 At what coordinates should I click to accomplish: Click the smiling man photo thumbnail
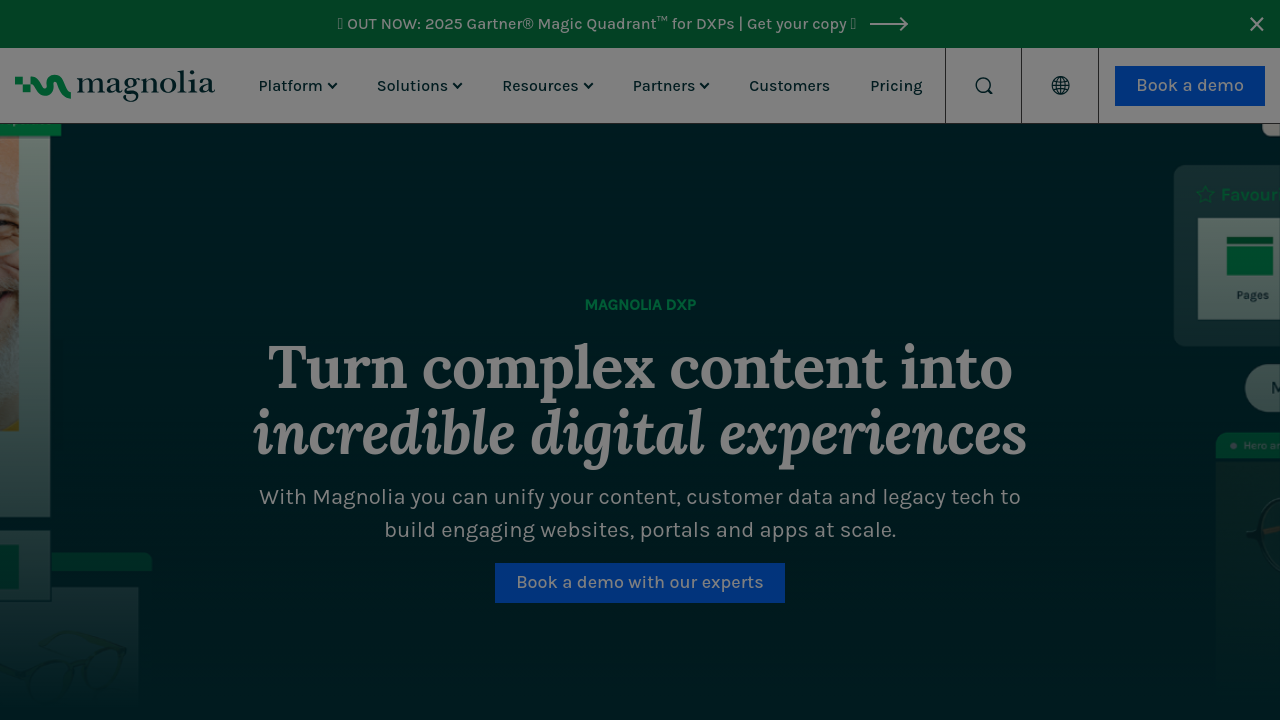(x=10, y=280)
